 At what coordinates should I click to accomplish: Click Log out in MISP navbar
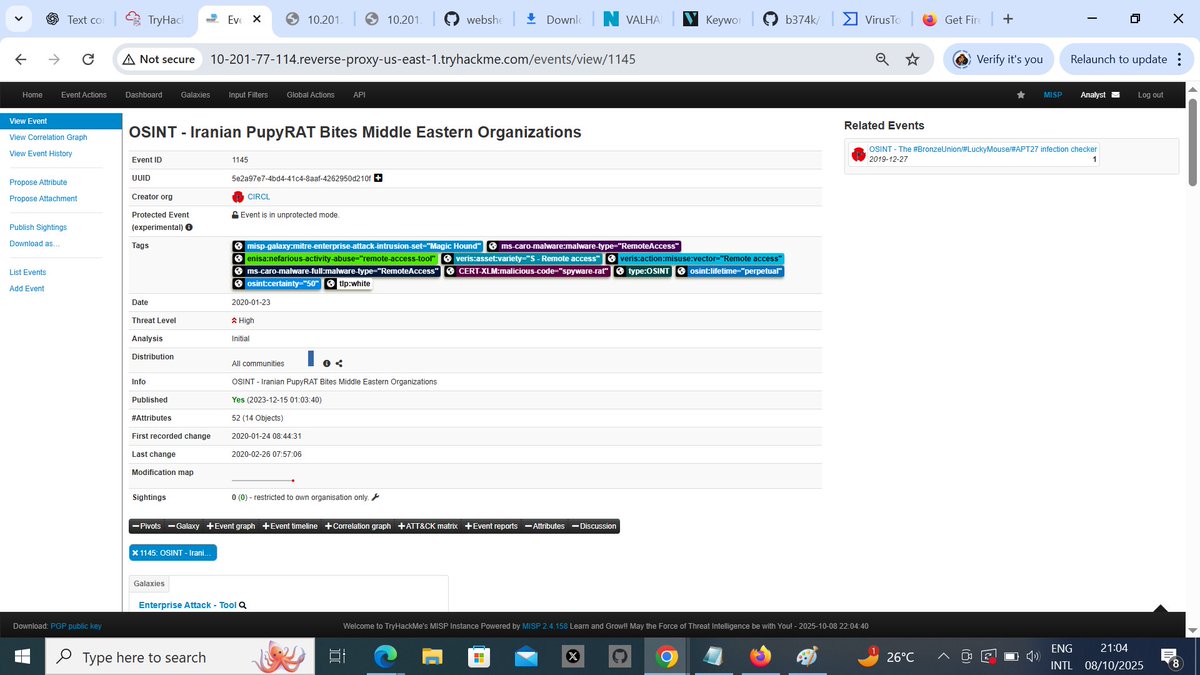pos(1150,95)
